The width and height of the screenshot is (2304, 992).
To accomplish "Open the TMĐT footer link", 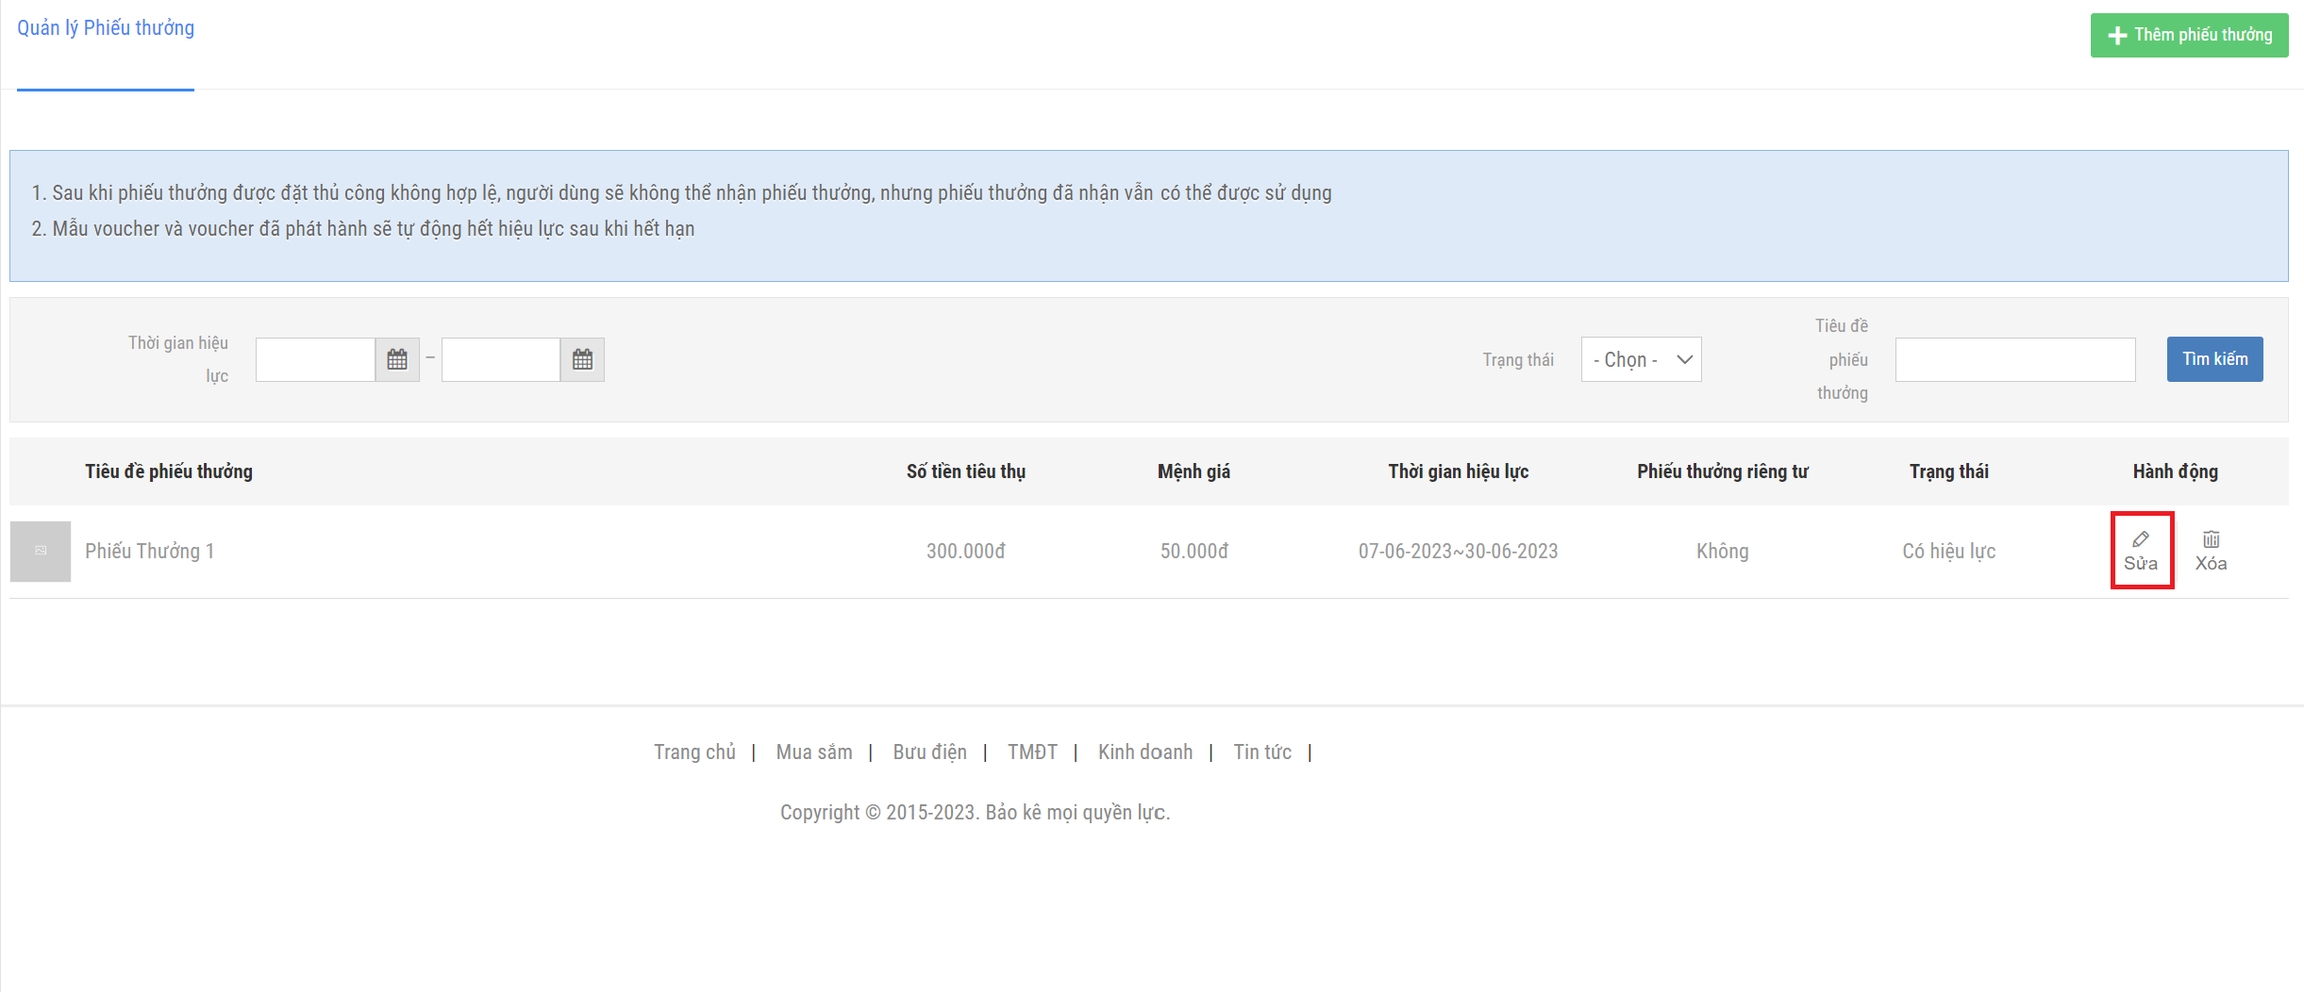I will pos(1032,752).
